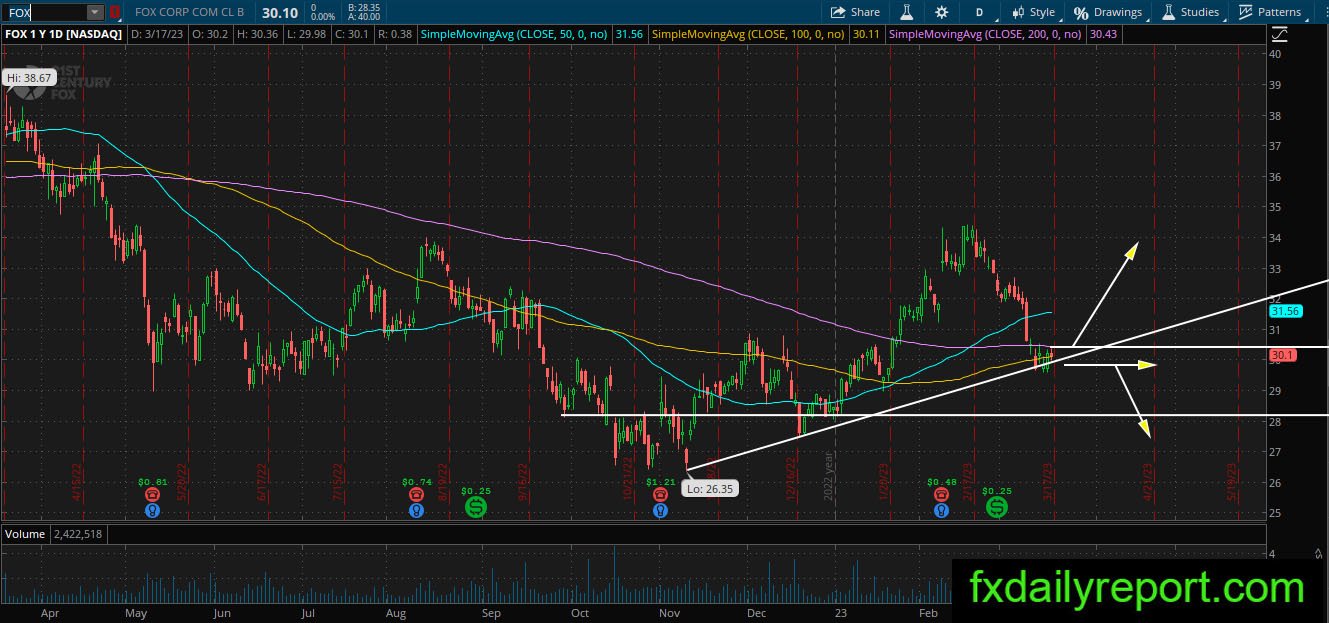Click the Share button
Image resolution: width=1329 pixels, height=623 pixels.
855,12
